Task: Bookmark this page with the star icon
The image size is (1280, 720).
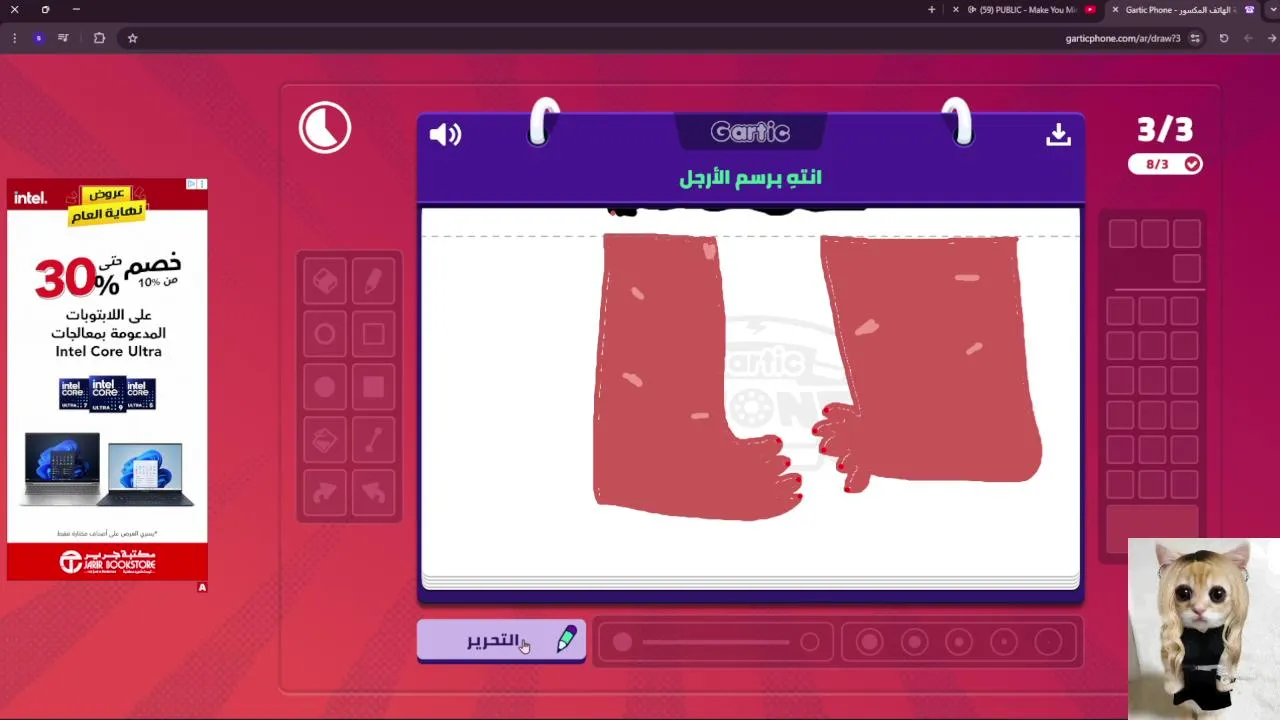Action: (x=132, y=38)
